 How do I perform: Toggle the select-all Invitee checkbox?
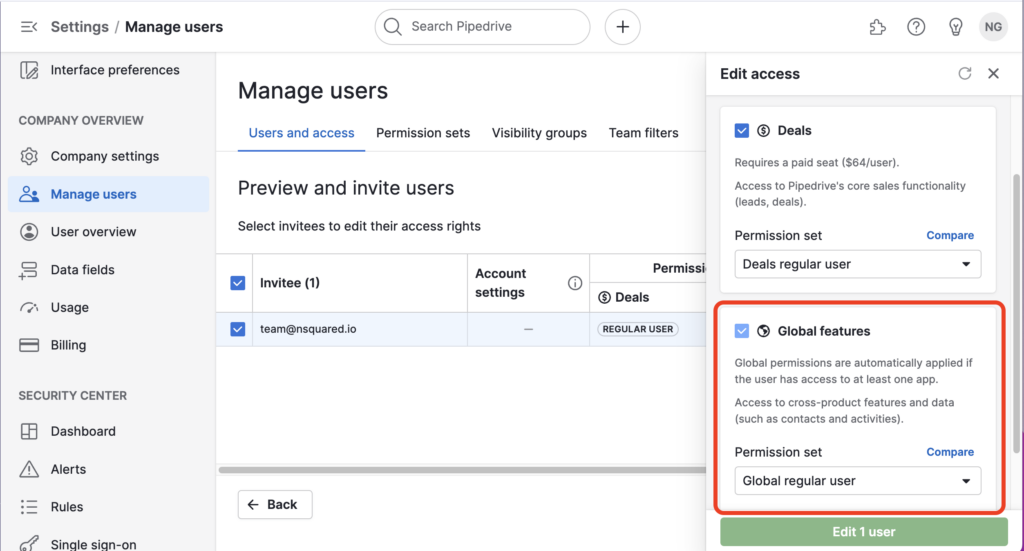(x=238, y=283)
